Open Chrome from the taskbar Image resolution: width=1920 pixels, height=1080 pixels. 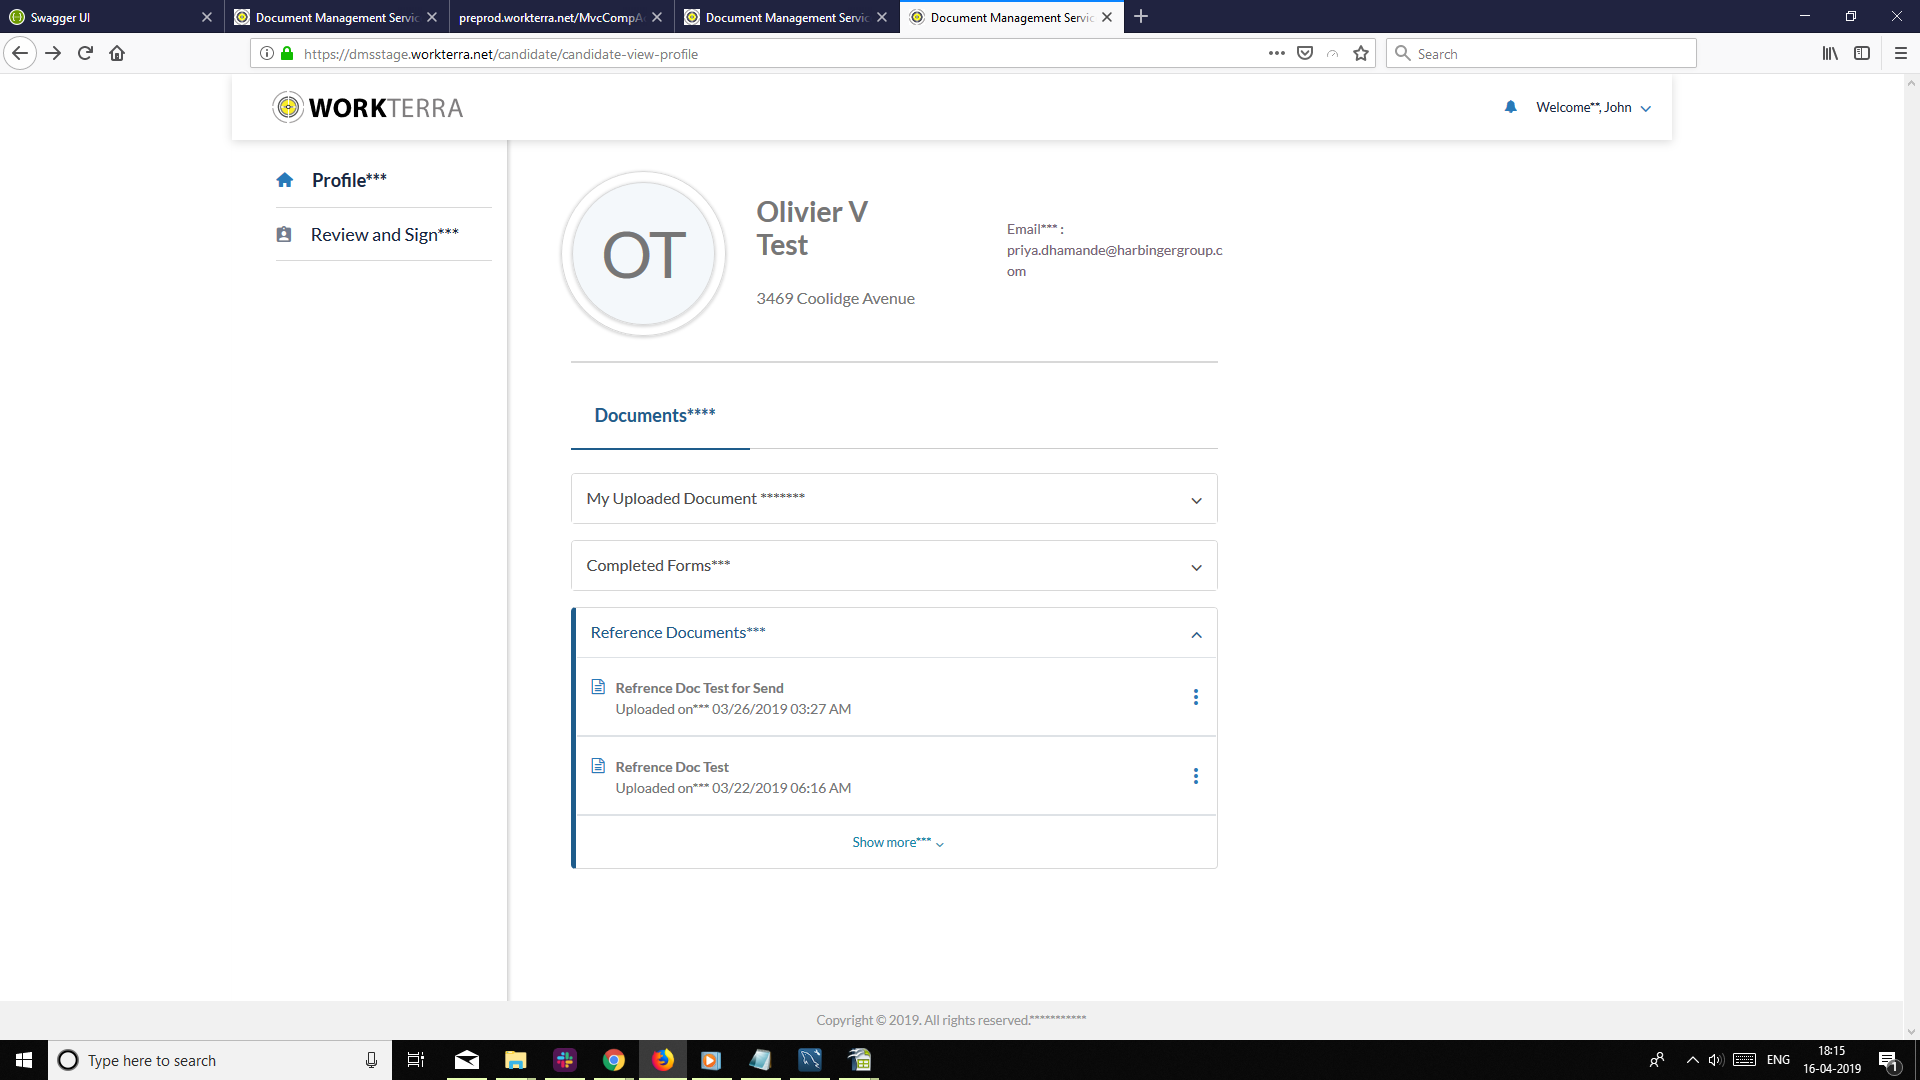[614, 1060]
